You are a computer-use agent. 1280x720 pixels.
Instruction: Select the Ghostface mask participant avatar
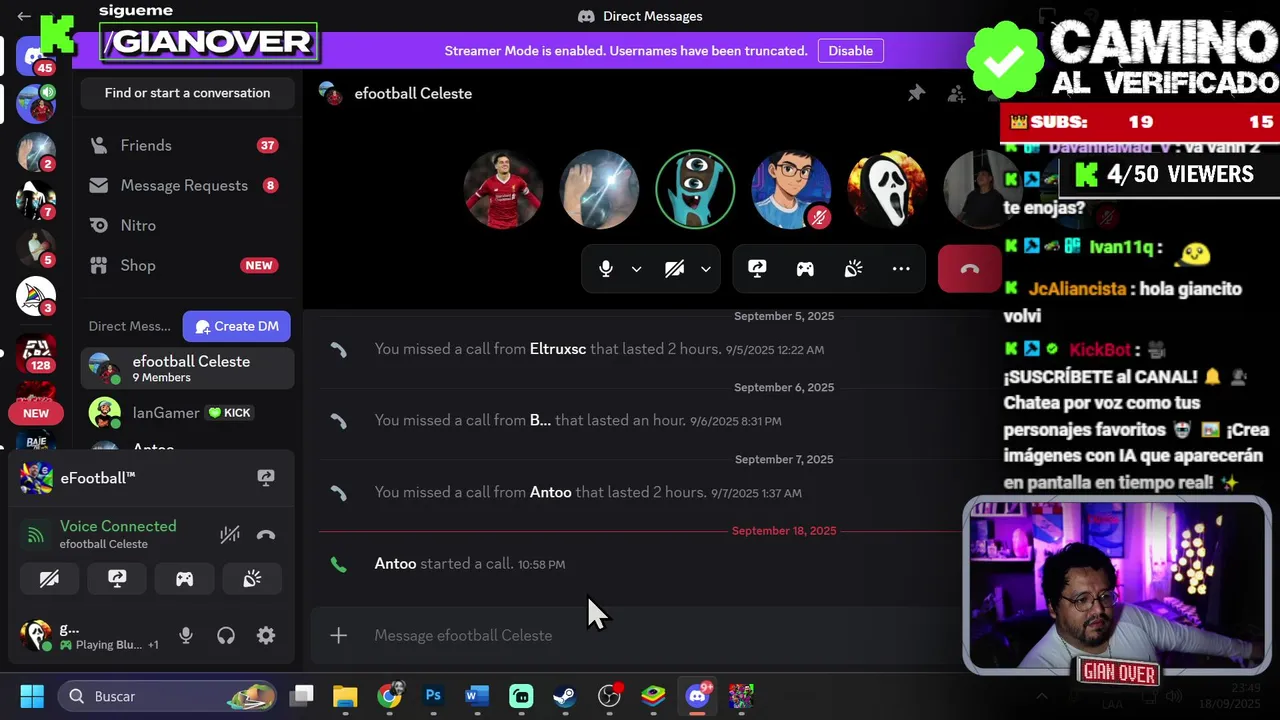pos(887,189)
